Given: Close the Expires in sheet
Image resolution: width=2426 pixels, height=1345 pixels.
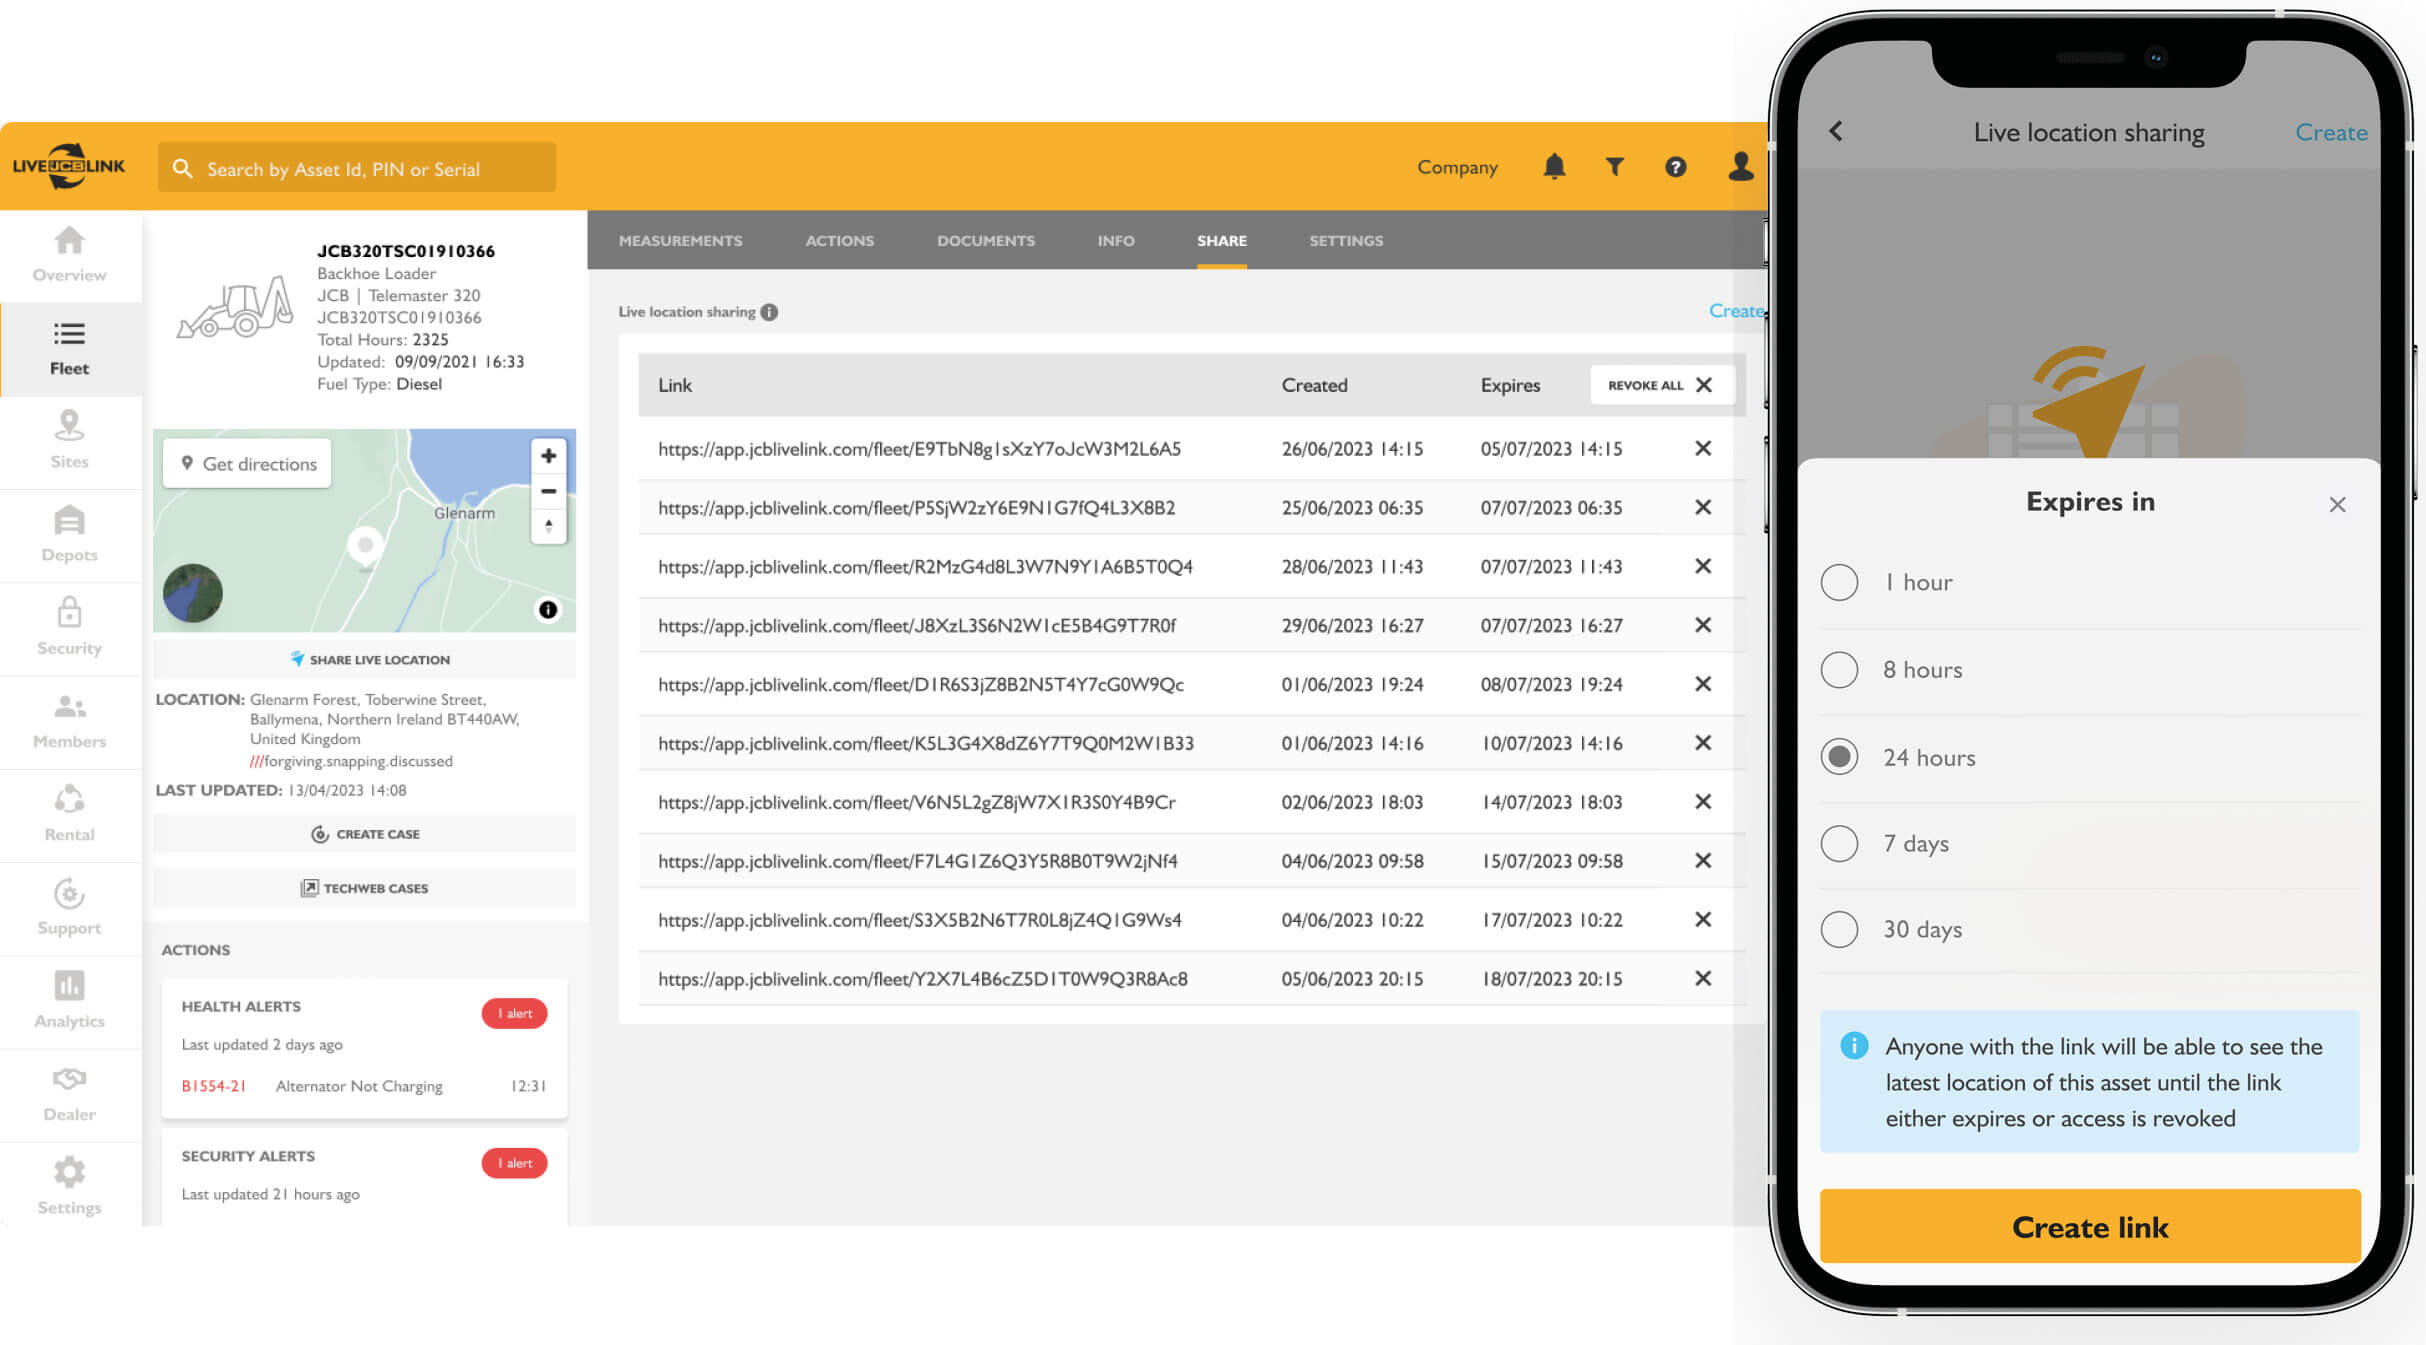Looking at the screenshot, I should coord(2337,504).
